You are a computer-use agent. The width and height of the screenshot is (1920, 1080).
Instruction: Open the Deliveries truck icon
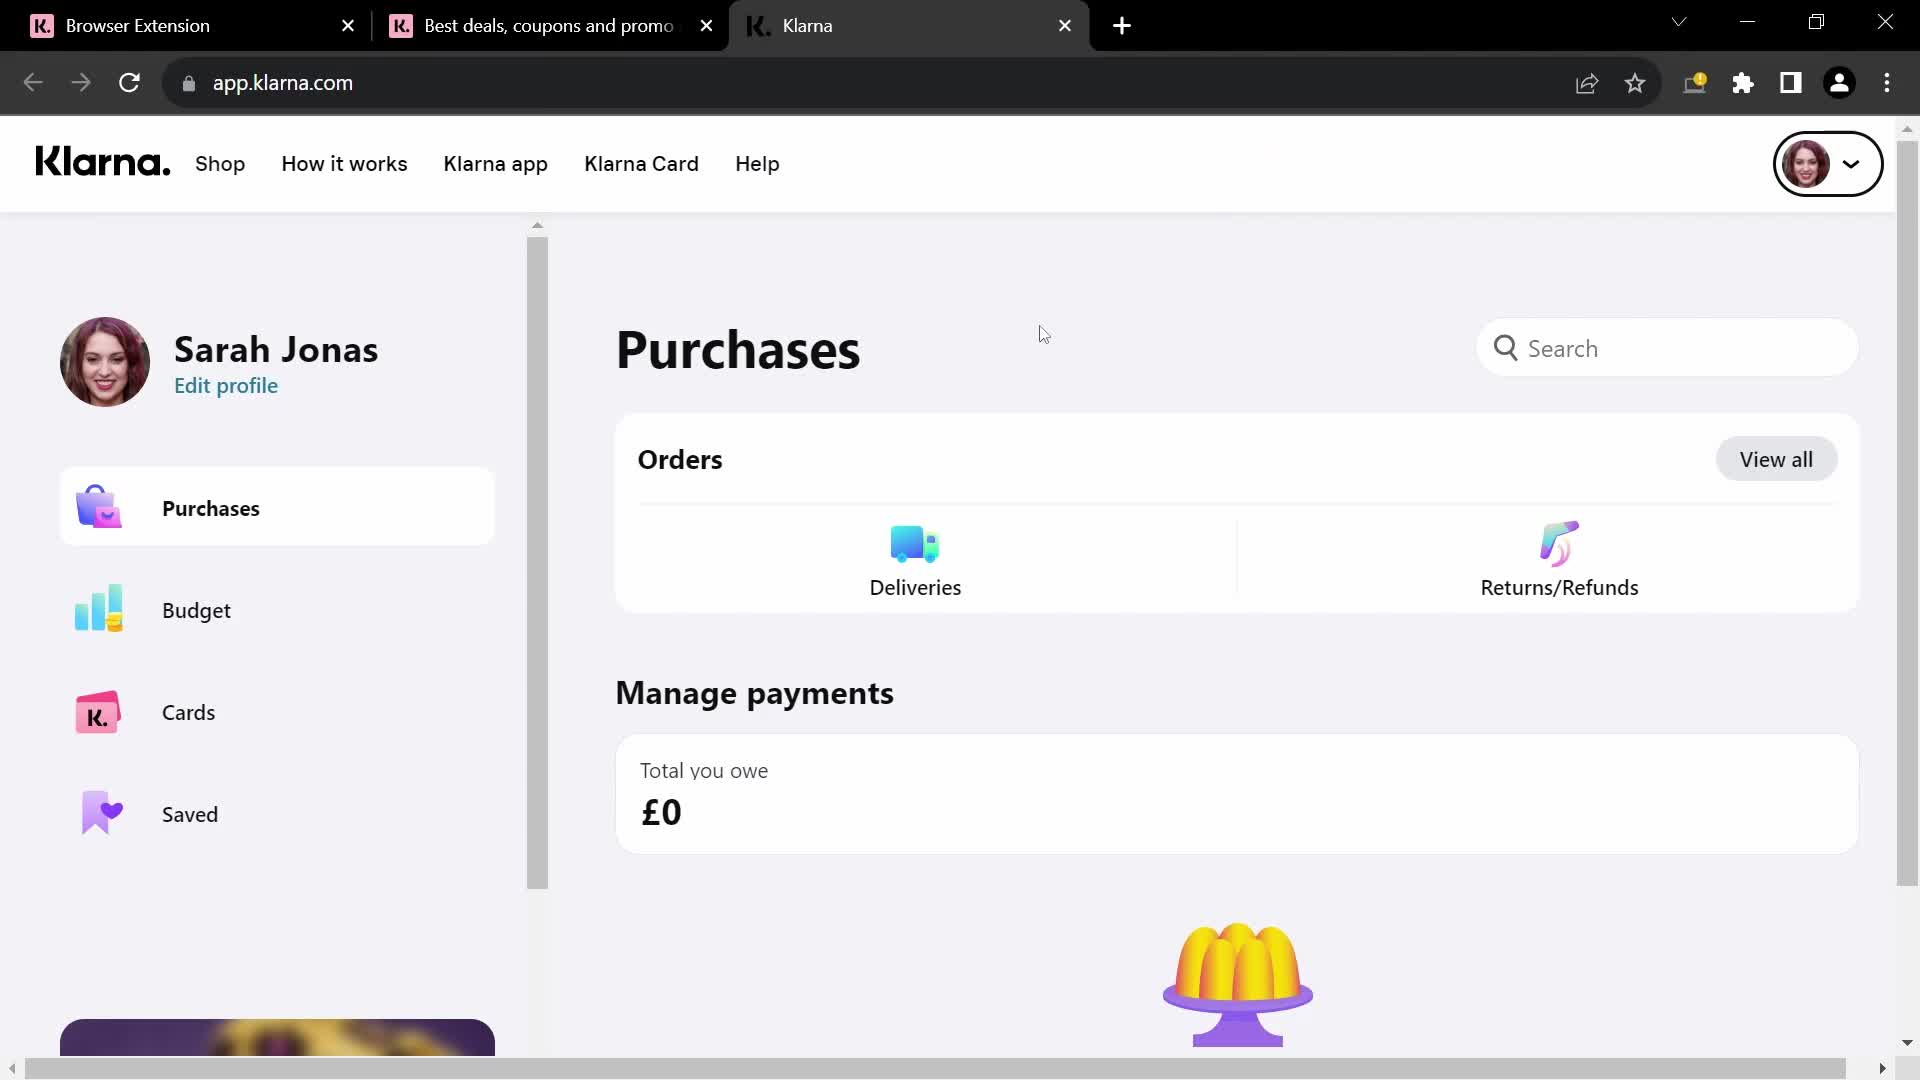pos(915,544)
